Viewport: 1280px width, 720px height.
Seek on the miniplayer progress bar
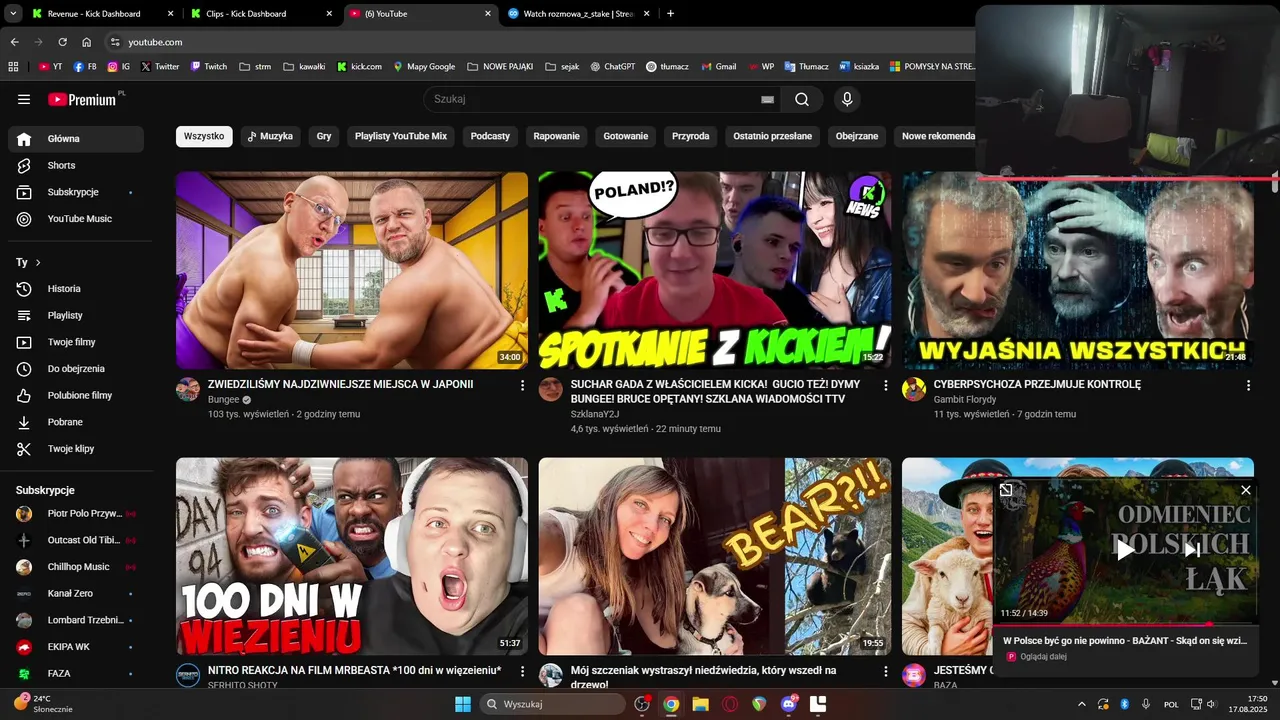[1126, 624]
